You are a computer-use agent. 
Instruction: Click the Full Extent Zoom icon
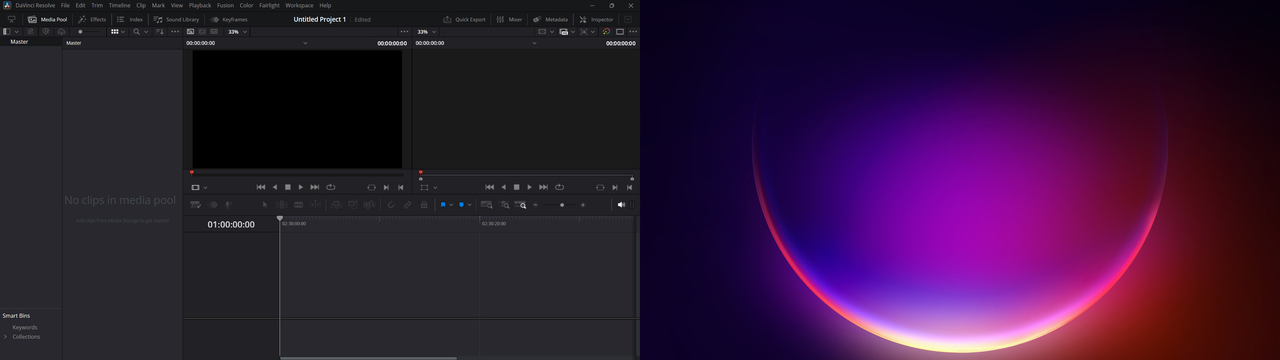[486, 204]
